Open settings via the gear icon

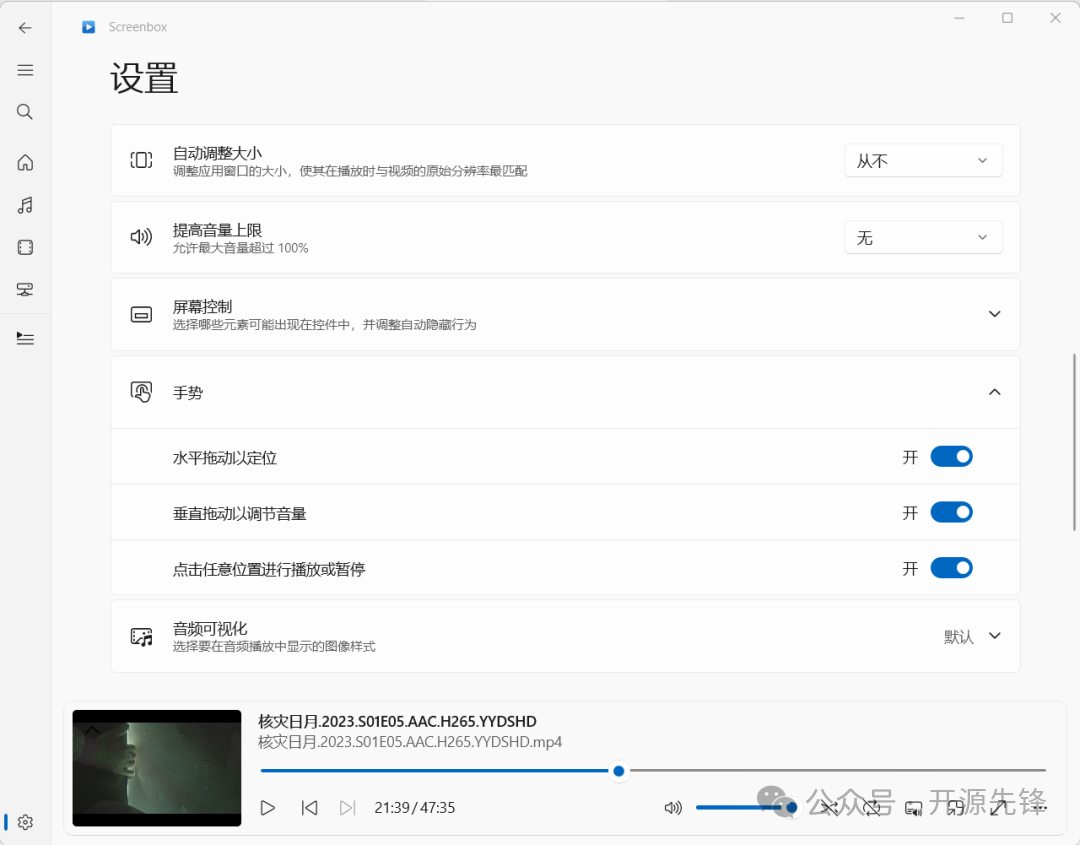point(25,822)
